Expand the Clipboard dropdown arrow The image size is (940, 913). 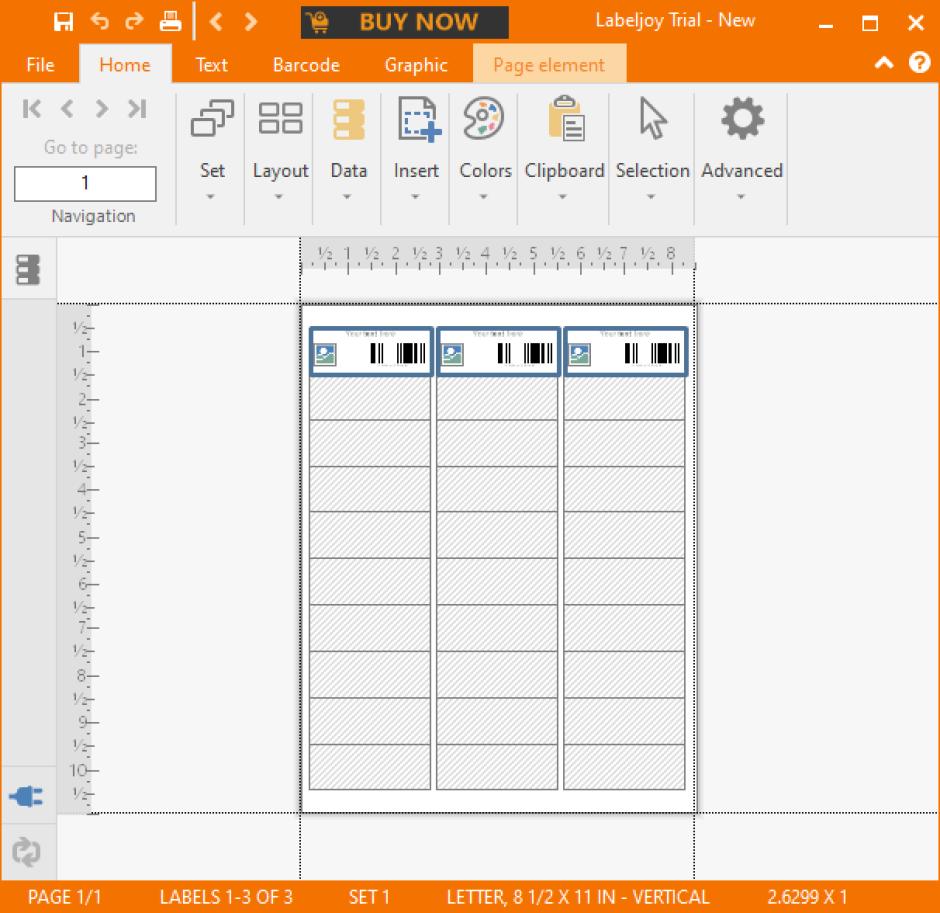[562, 197]
